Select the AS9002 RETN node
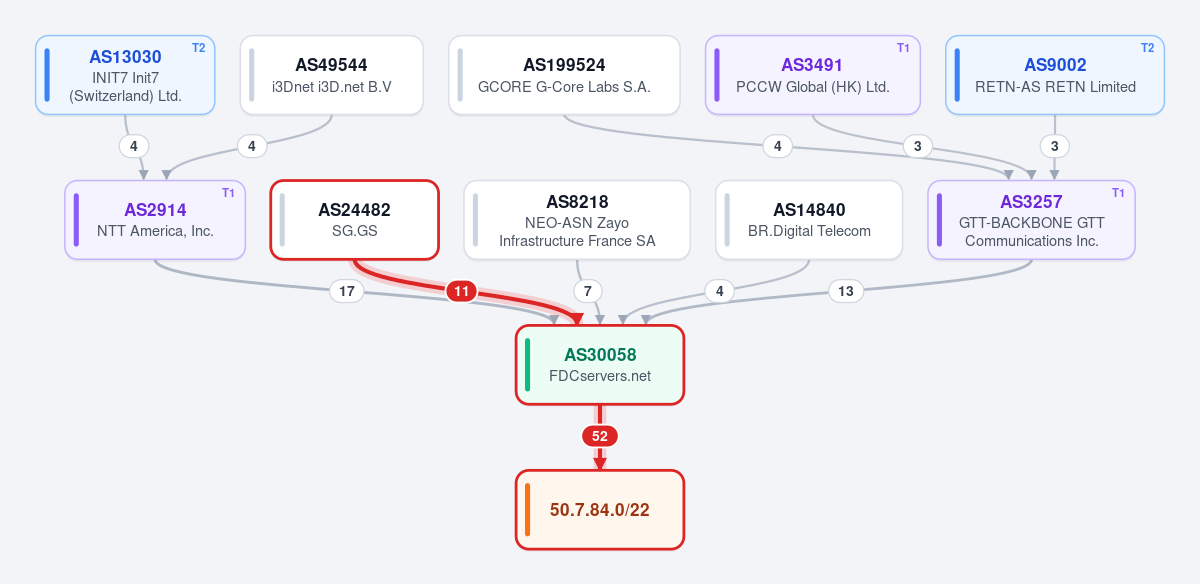Viewport: 1200px width, 584px height. [1055, 75]
